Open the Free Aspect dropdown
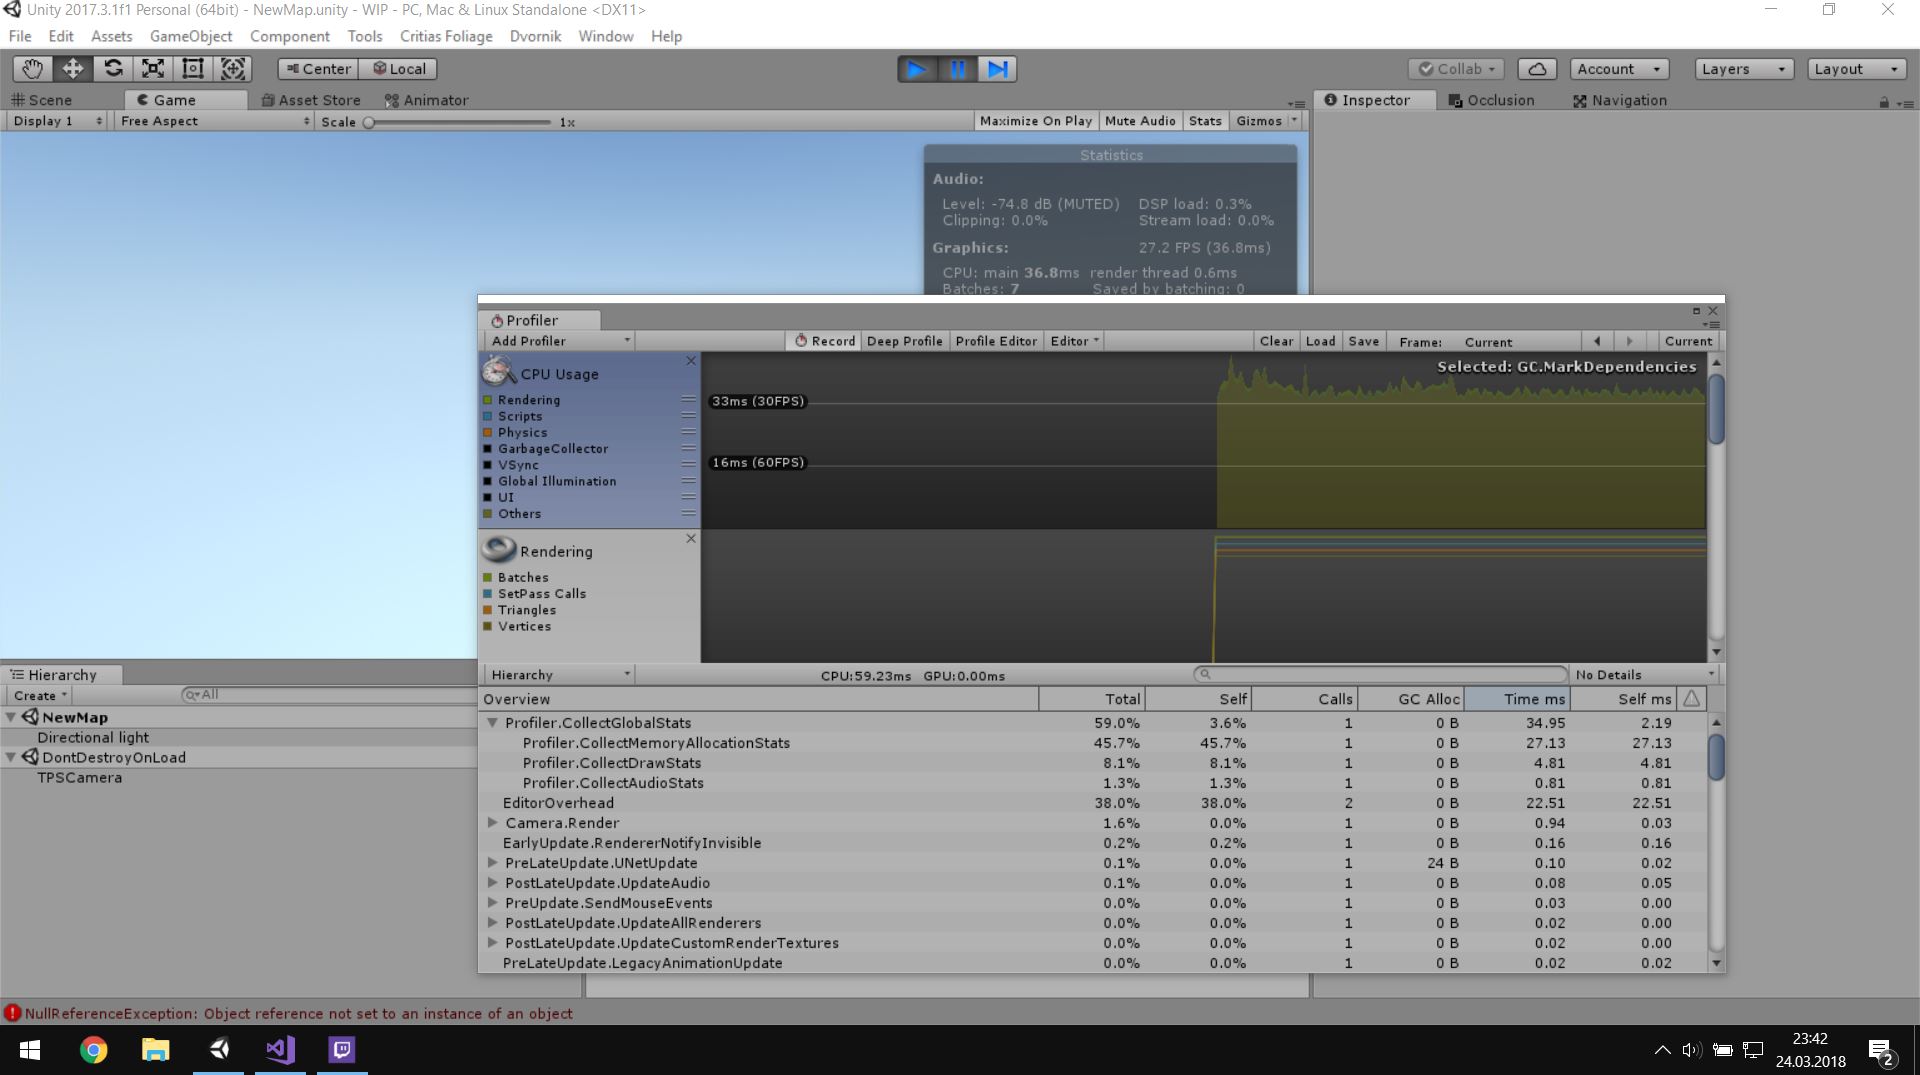1920x1075 pixels. tap(210, 121)
